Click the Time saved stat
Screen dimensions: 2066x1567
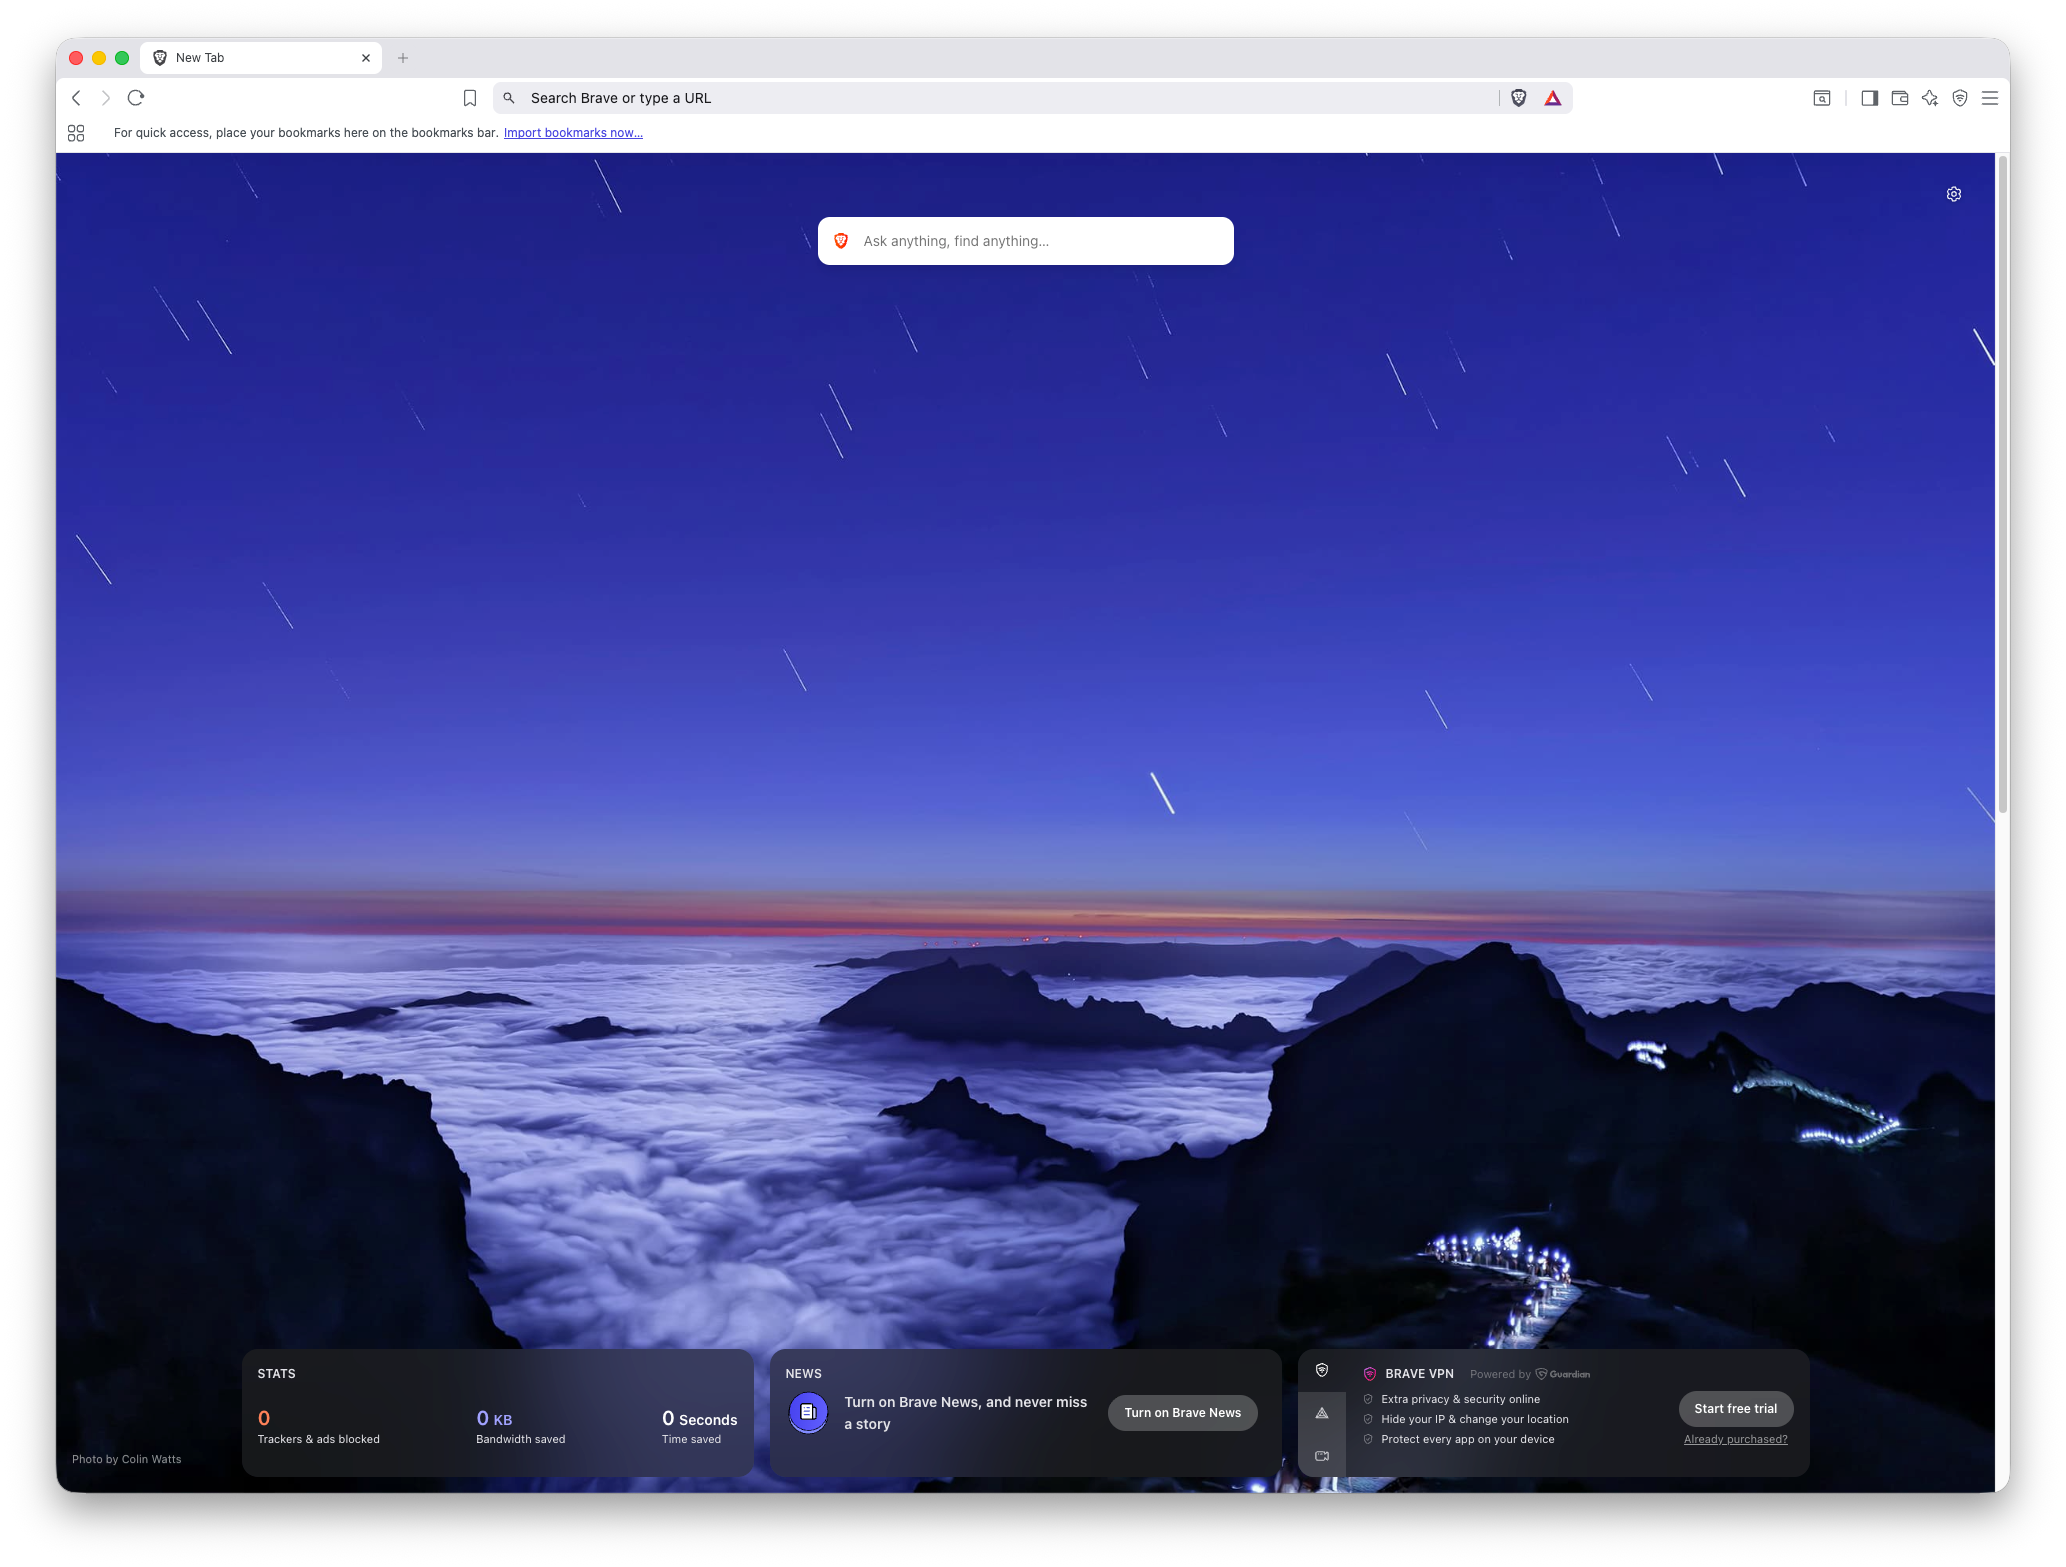click(x=699, y=1427)
